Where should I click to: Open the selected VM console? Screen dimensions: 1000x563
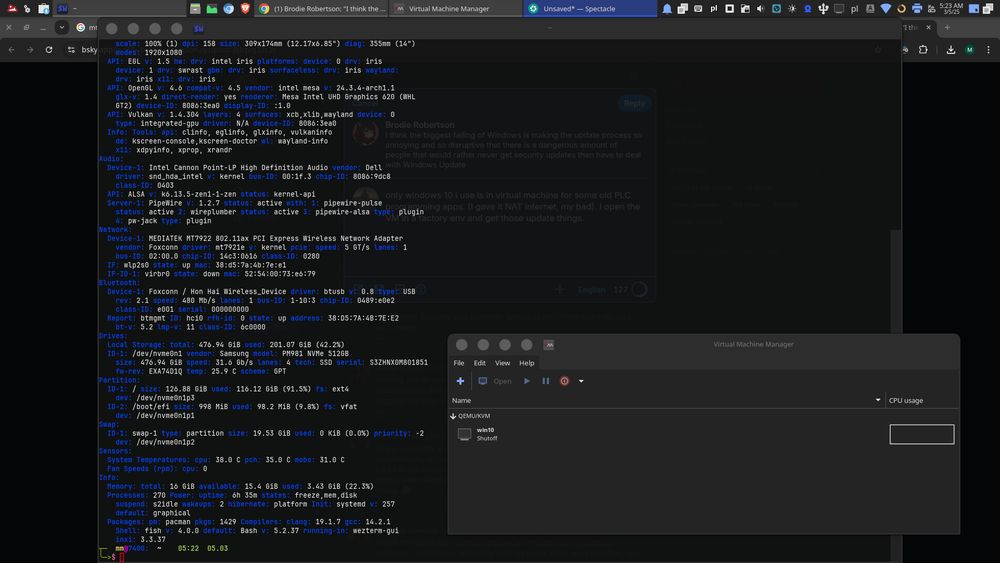tap(495, 381)
